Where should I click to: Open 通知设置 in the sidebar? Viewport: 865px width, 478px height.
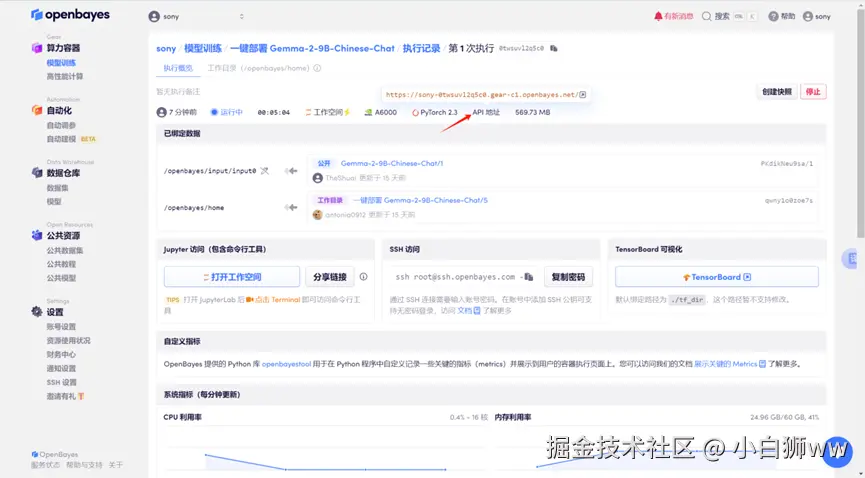(x=61, y=368)
